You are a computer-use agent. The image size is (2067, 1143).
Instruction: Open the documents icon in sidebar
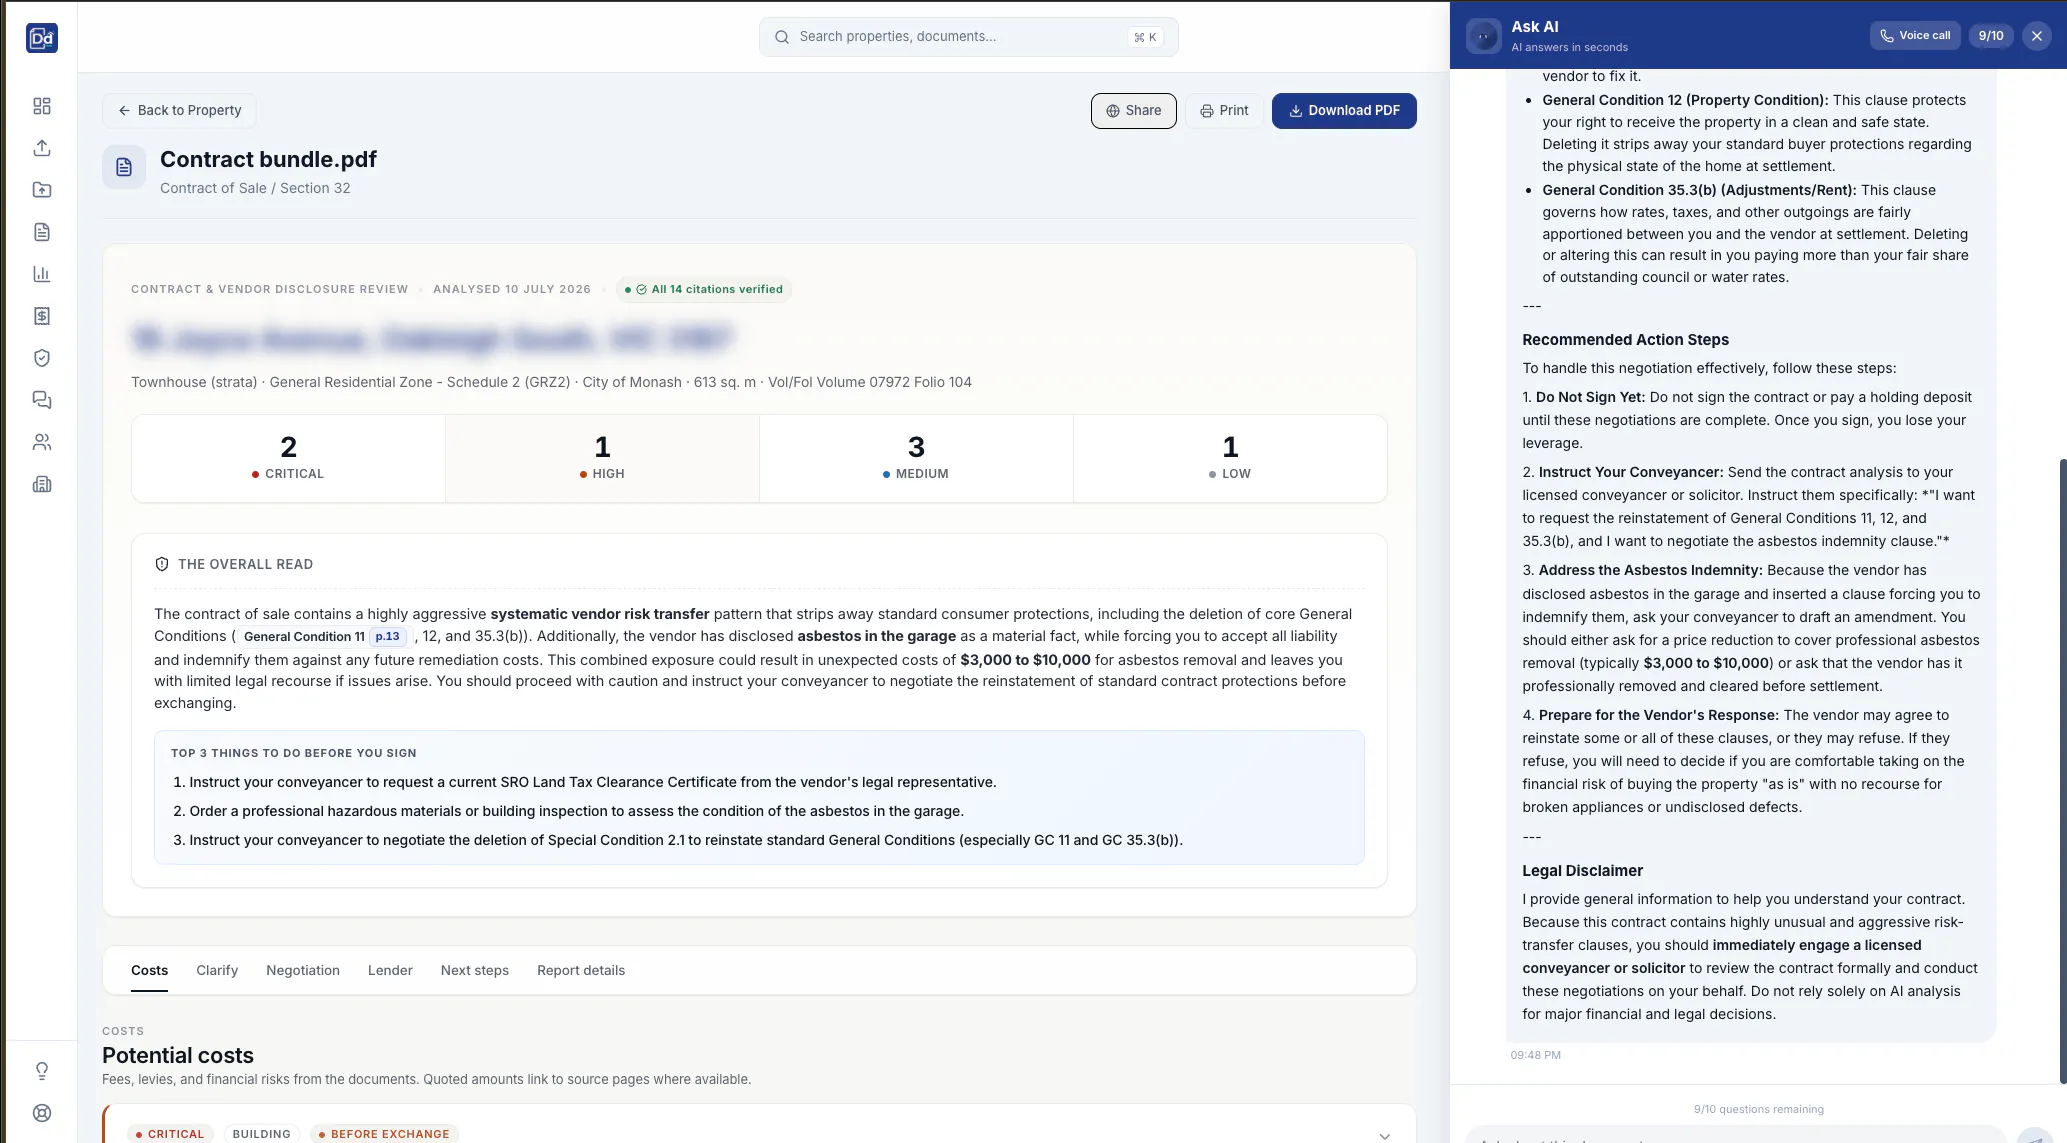tap(42, 232)
